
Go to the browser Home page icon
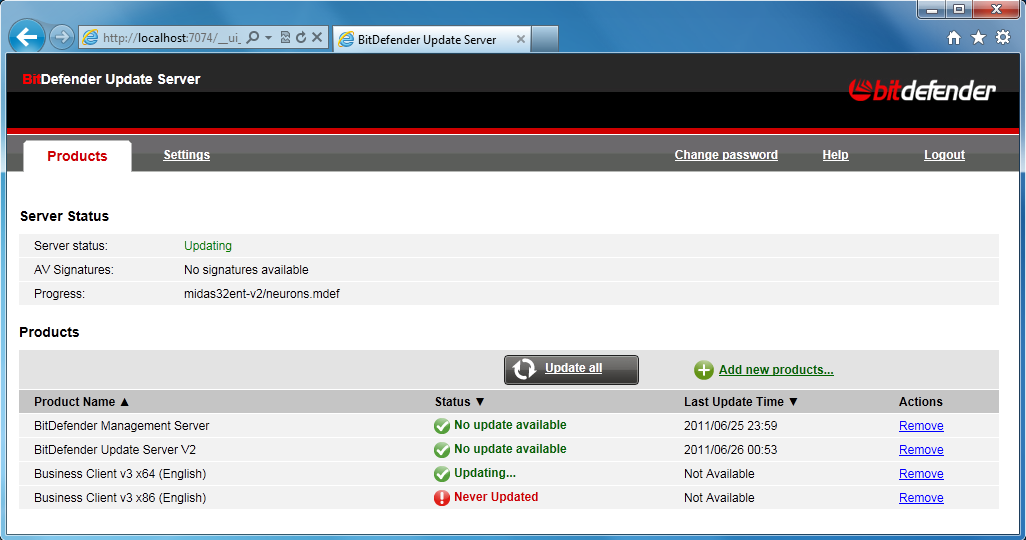coord(954,38)
